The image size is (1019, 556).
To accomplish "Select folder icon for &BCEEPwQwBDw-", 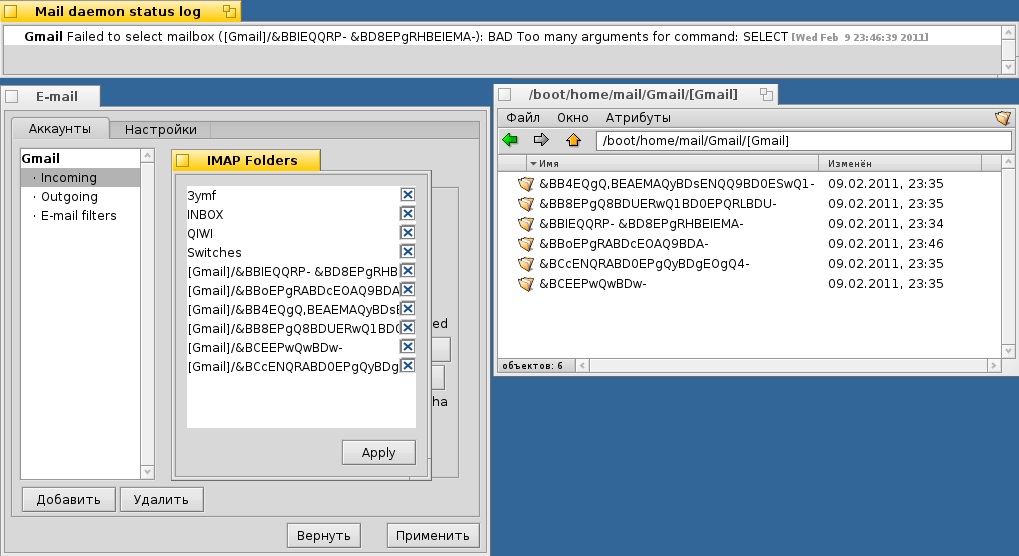I will (526, 284).
